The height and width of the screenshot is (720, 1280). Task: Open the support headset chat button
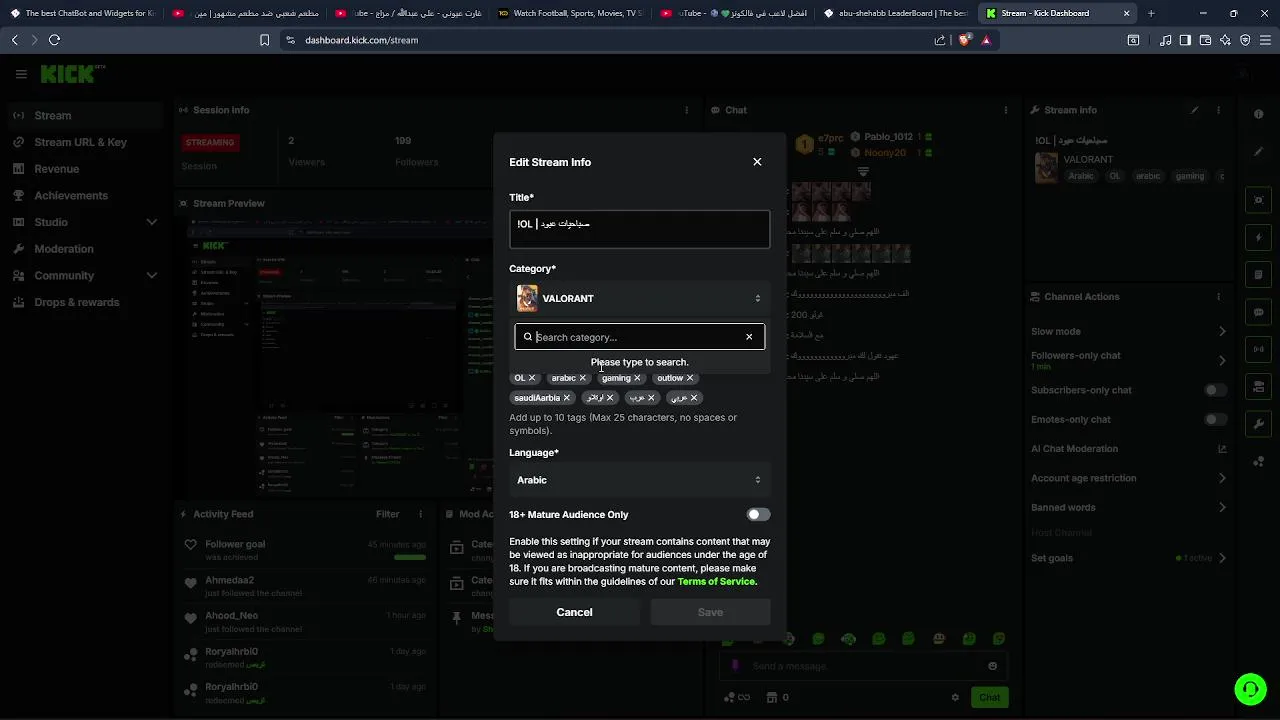point(1249,689)
